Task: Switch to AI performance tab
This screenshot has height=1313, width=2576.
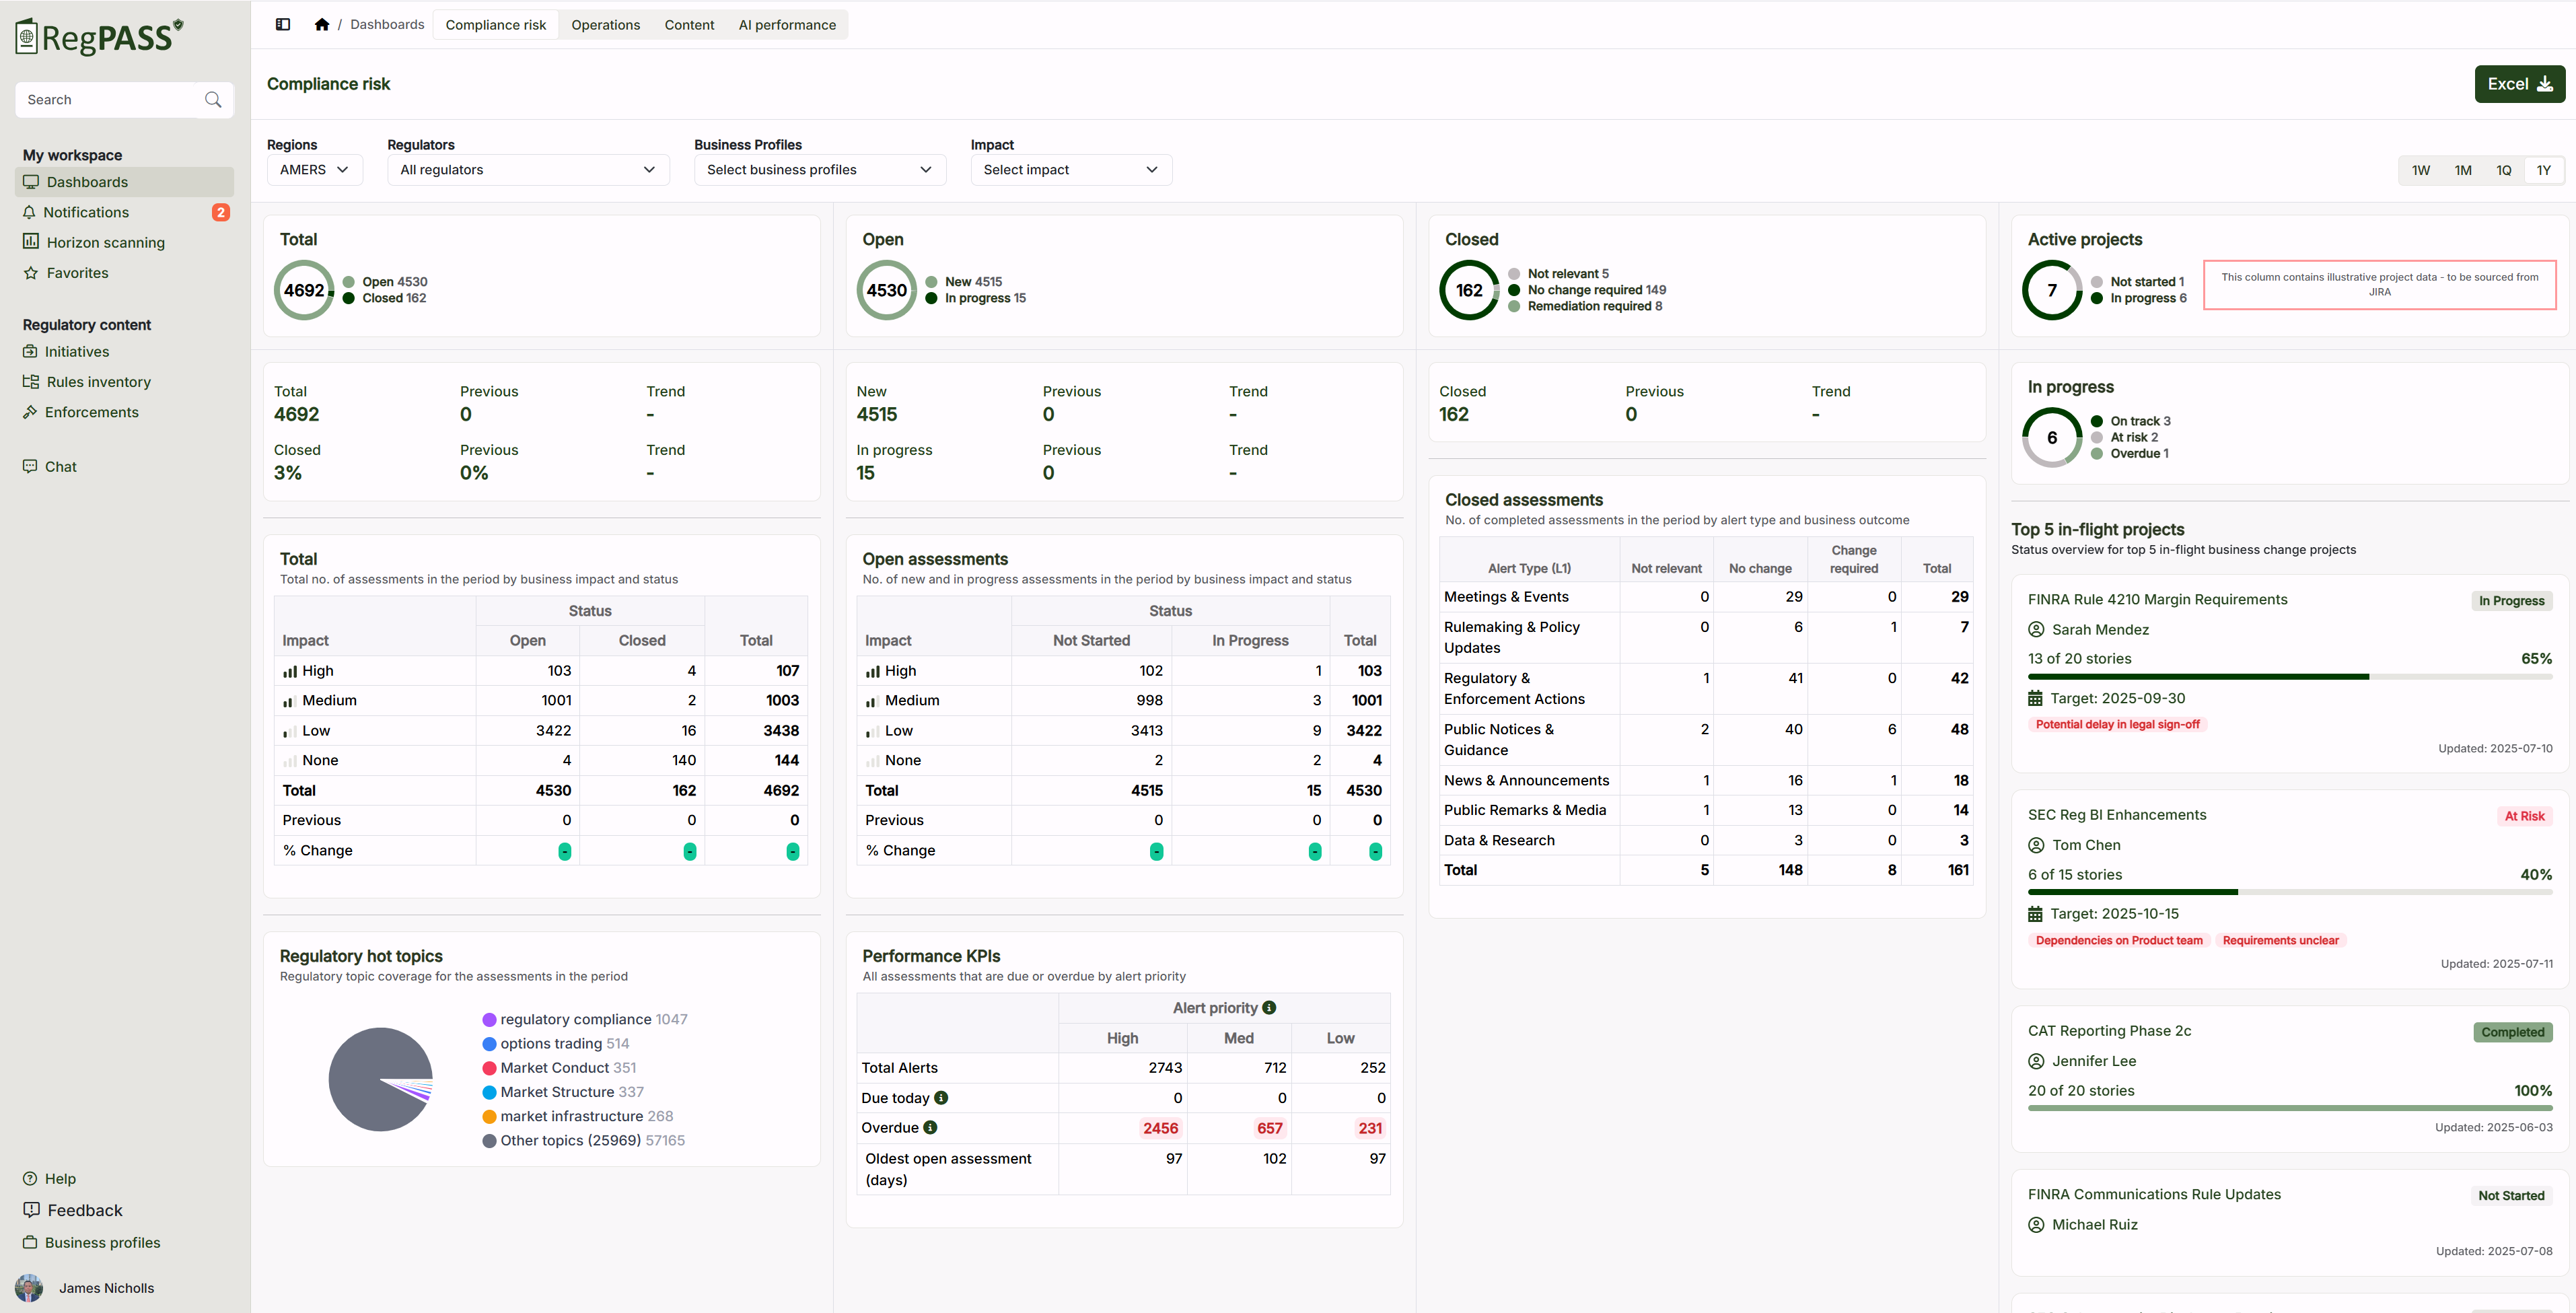Action: [787, 25]
